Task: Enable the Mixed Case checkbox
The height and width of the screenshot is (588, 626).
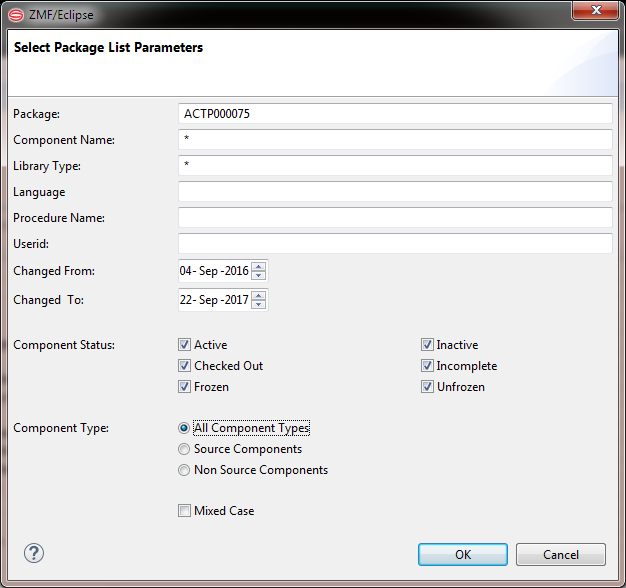Action: click(184, 511)
